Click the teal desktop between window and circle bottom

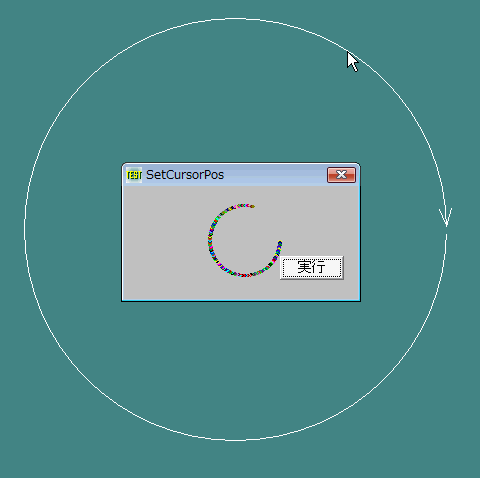coord(240,370)
